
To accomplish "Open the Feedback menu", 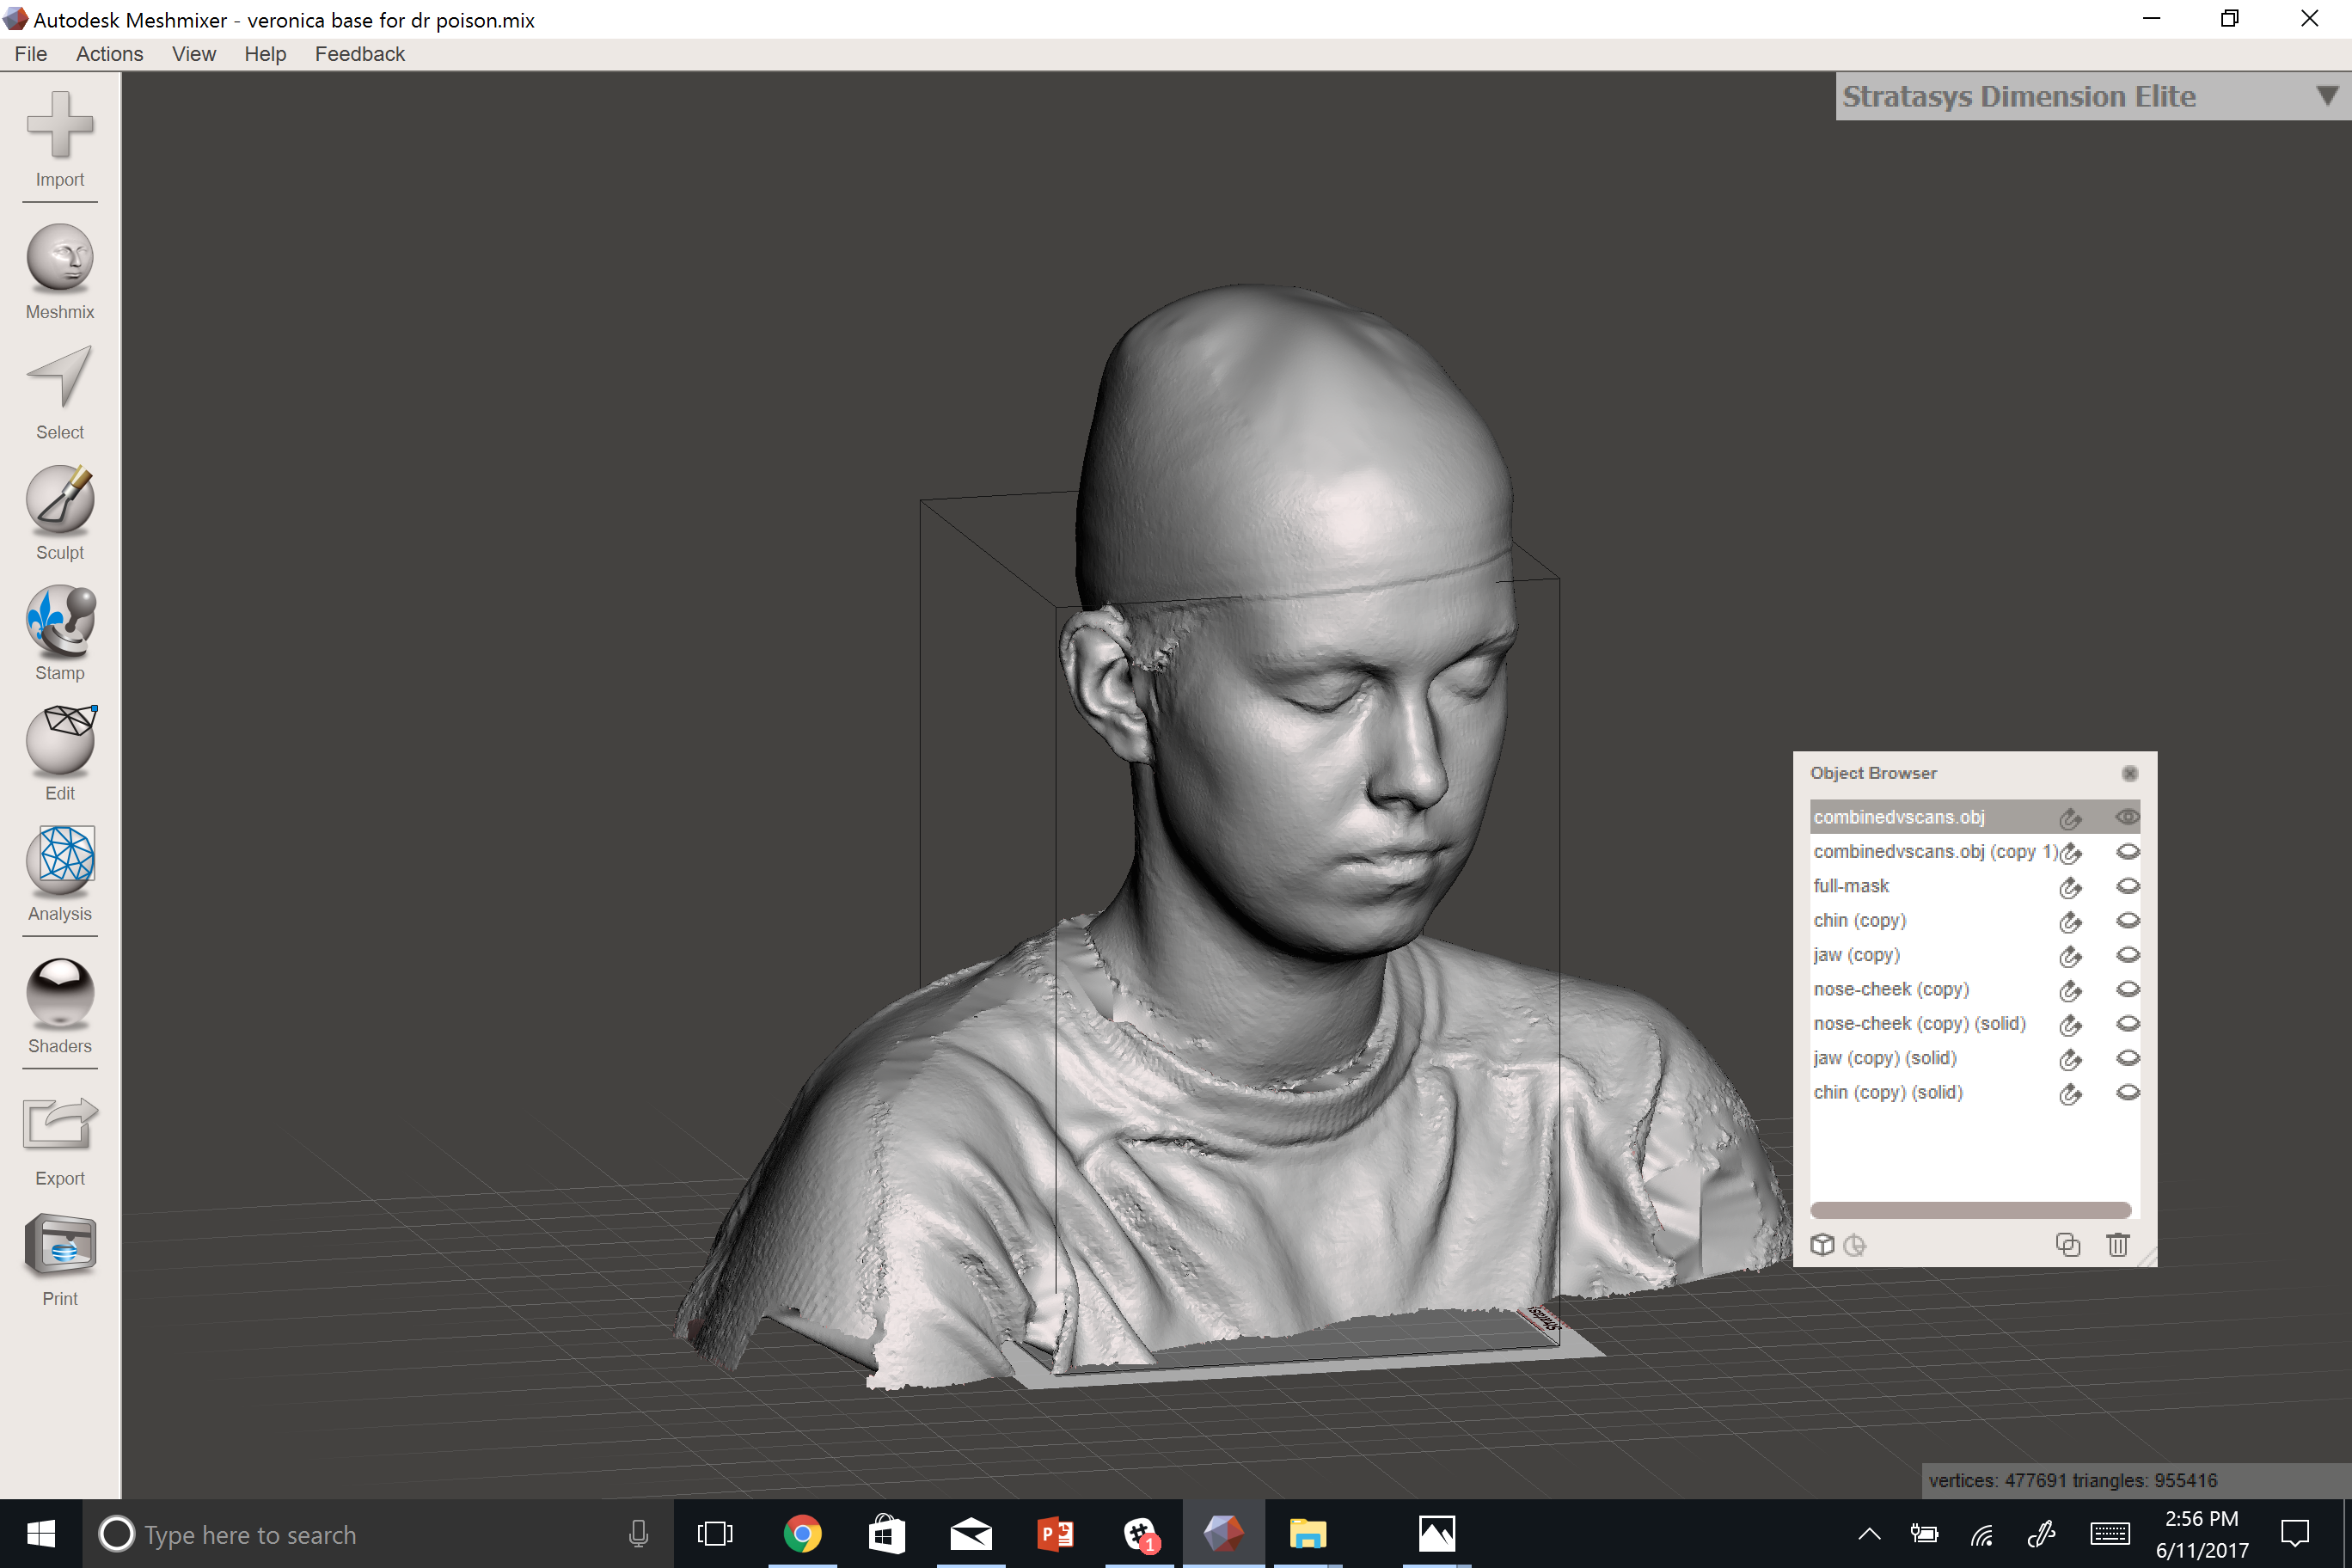I will pyautogui.click(x=360, y=54).
